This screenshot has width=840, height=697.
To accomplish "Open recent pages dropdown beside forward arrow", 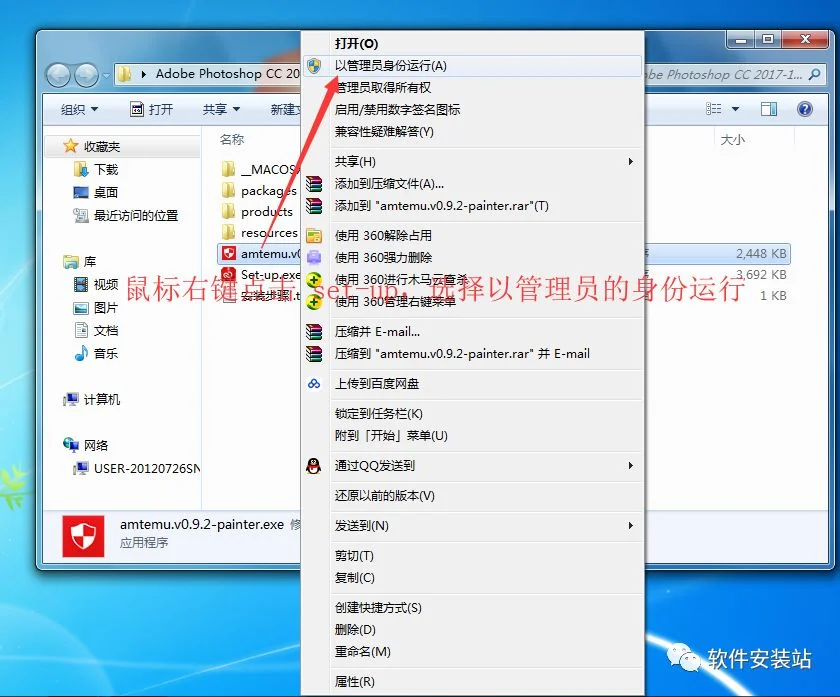I will point(106,75).
